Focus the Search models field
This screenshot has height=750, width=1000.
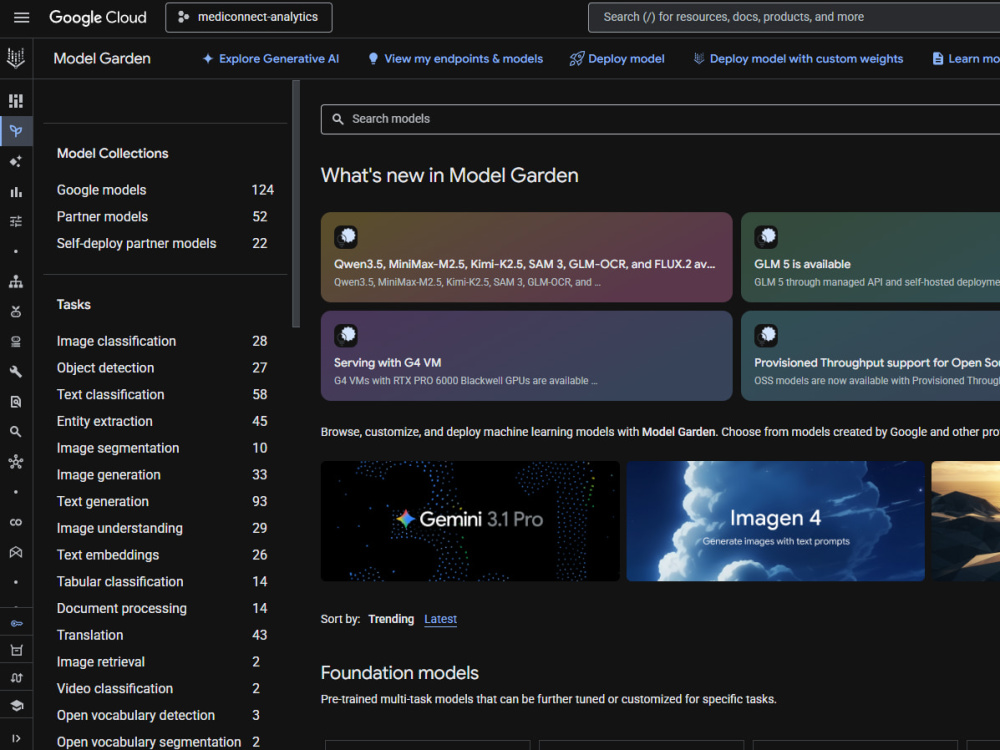(x=660, y=119)
